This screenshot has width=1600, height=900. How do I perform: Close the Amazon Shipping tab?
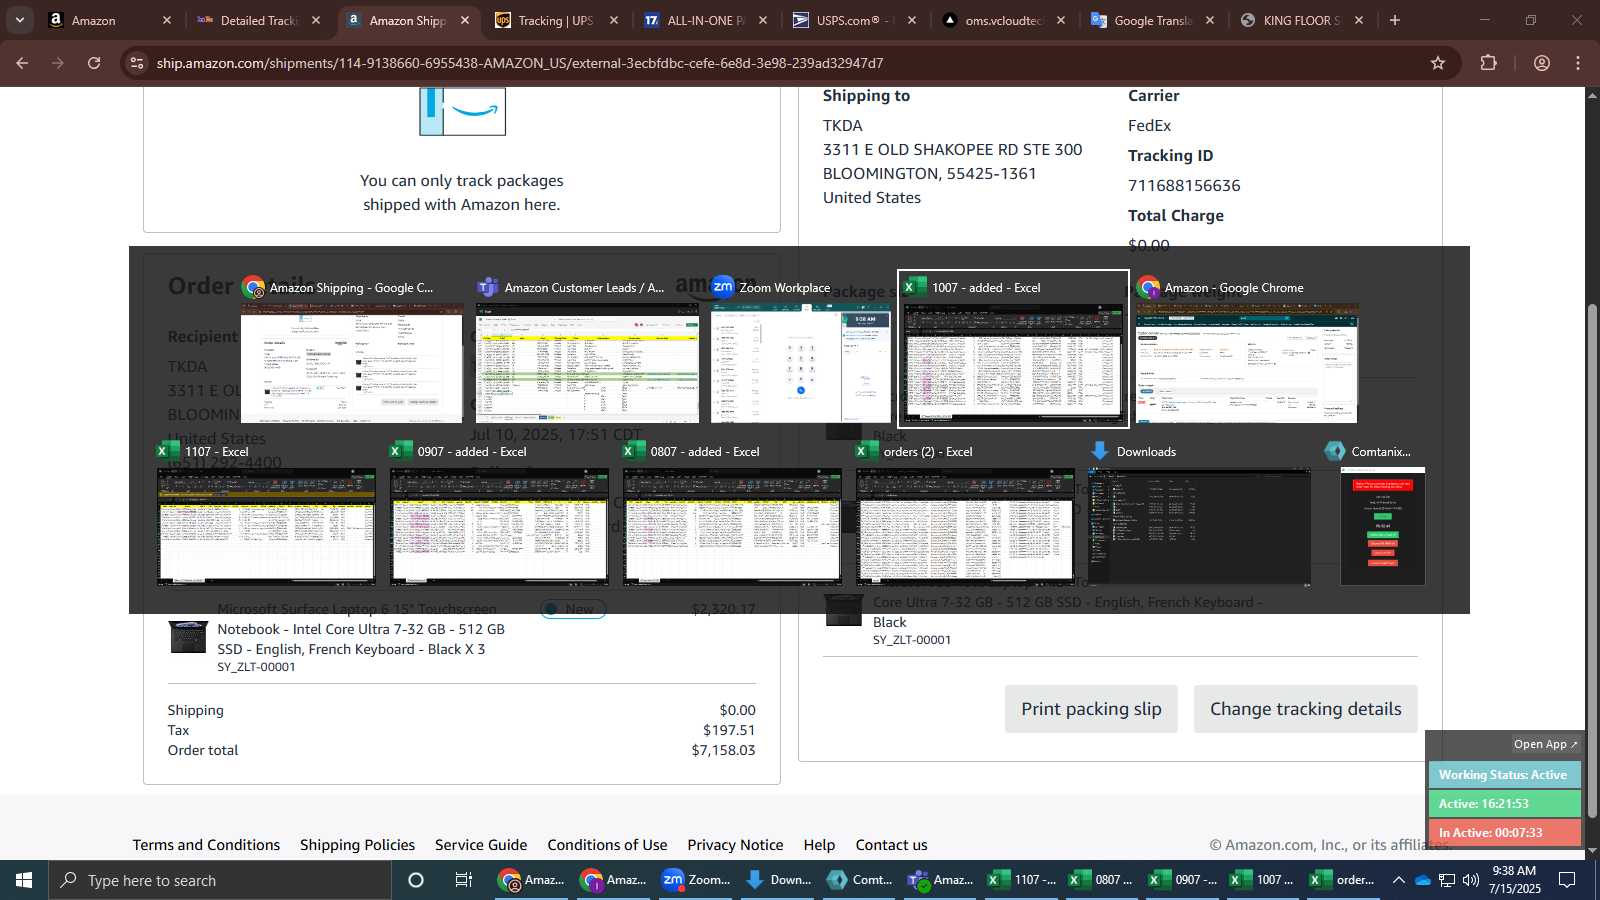click(x=465, y=20)
